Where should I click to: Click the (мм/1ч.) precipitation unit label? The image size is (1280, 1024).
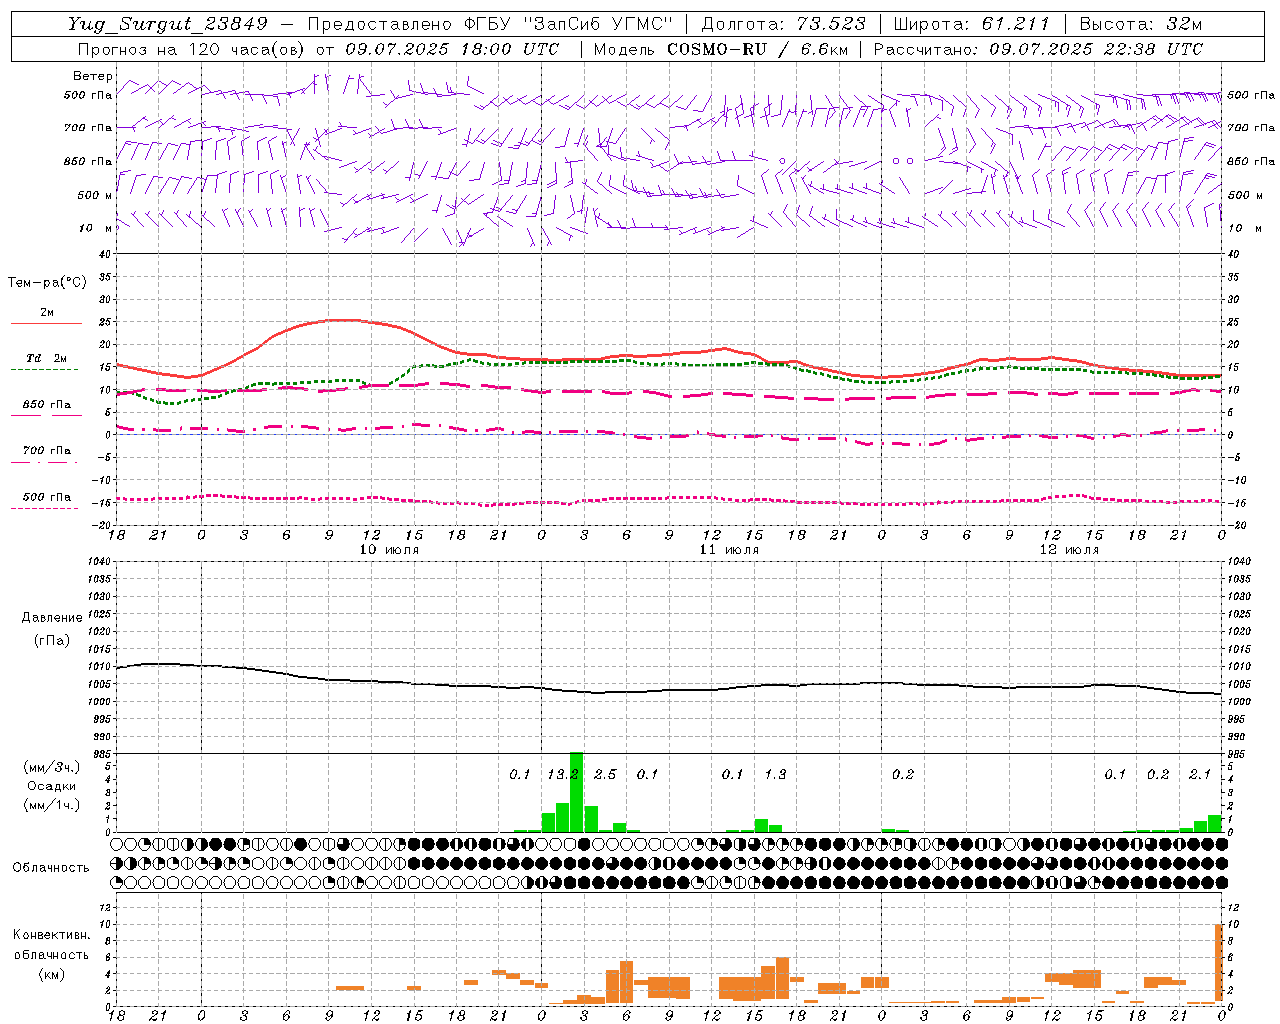(x=52, y=805)
